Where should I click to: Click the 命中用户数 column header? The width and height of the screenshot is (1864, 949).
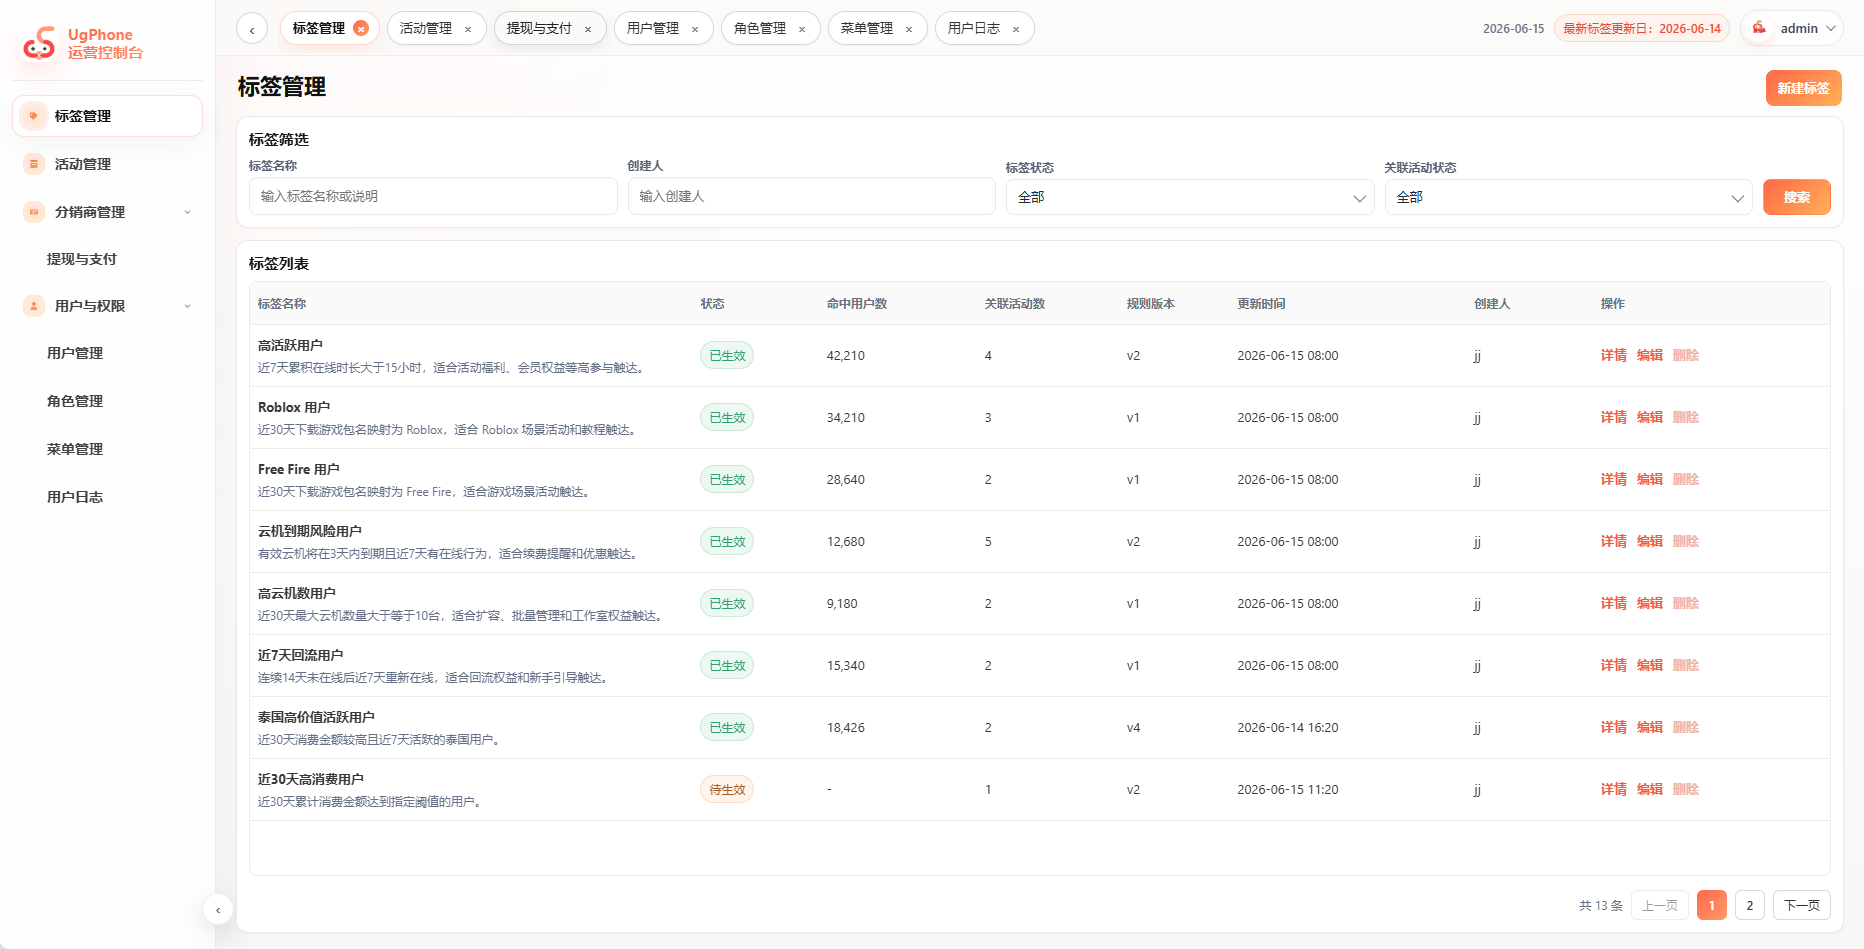(x=856, y=303)
